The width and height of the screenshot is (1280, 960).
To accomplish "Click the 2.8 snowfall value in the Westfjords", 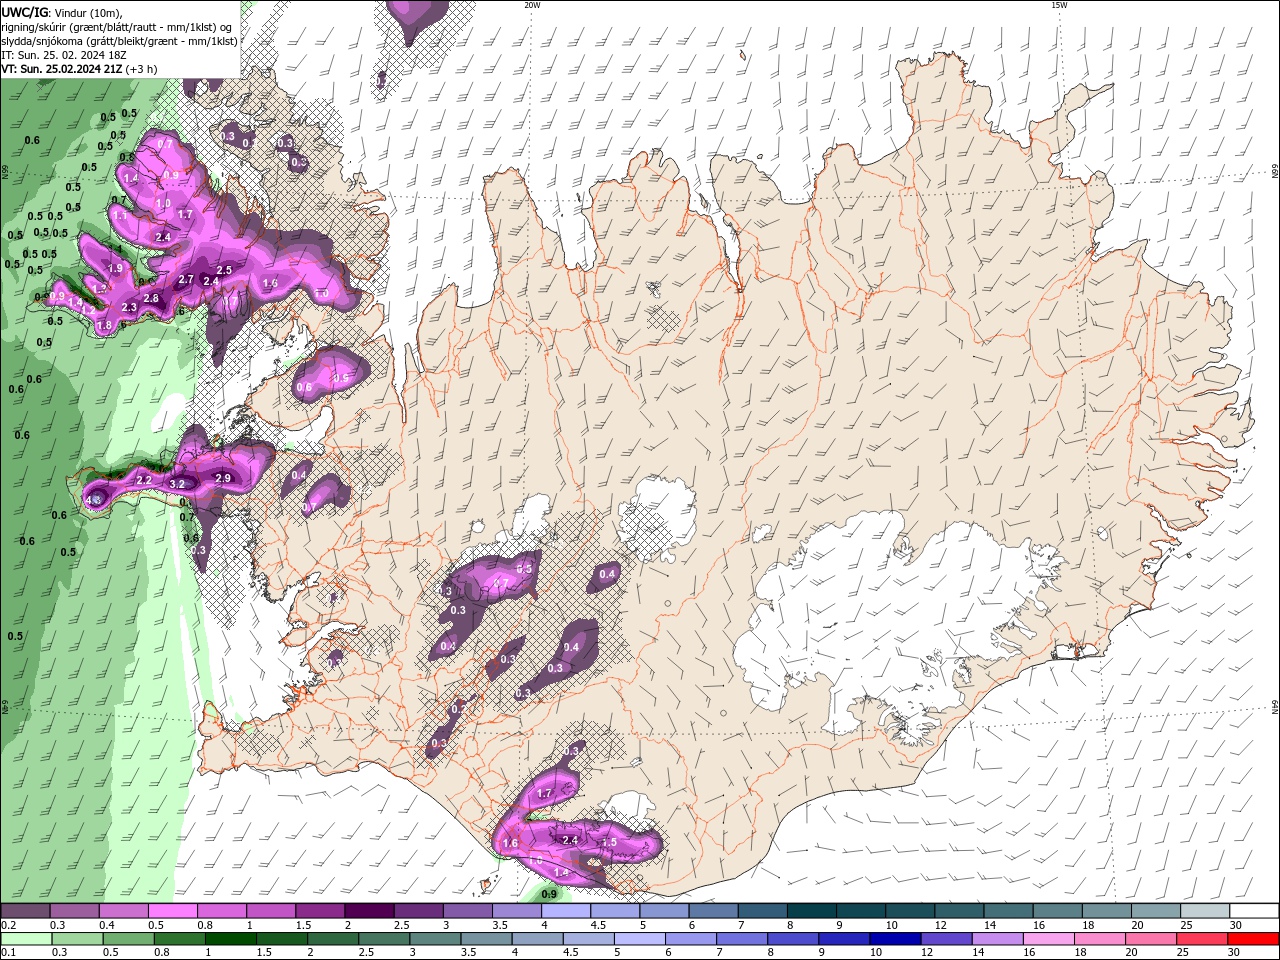I will pyautogui.click(x=151, y=299).
